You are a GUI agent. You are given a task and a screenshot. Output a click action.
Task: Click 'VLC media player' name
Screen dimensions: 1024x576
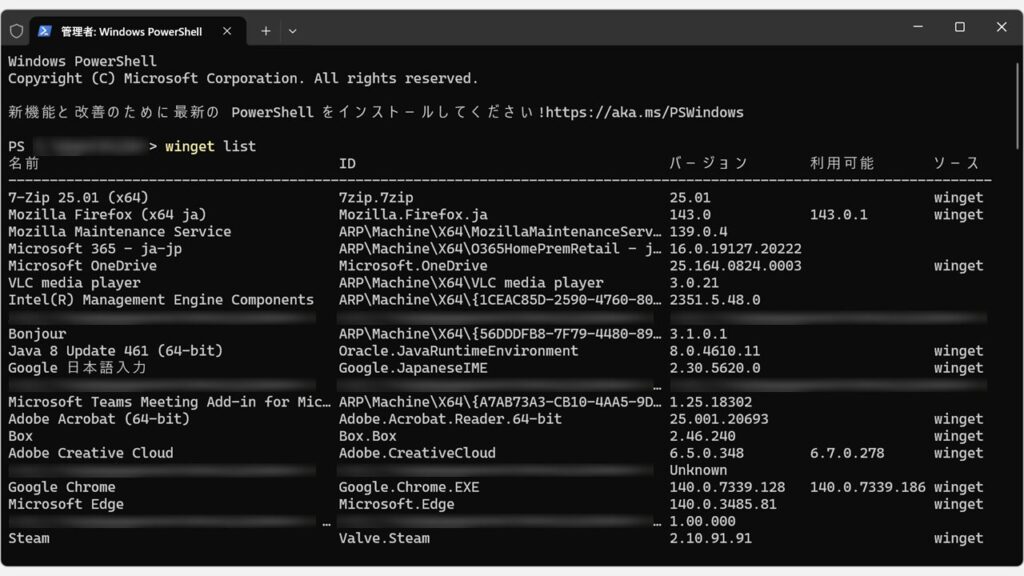point(74,282)
